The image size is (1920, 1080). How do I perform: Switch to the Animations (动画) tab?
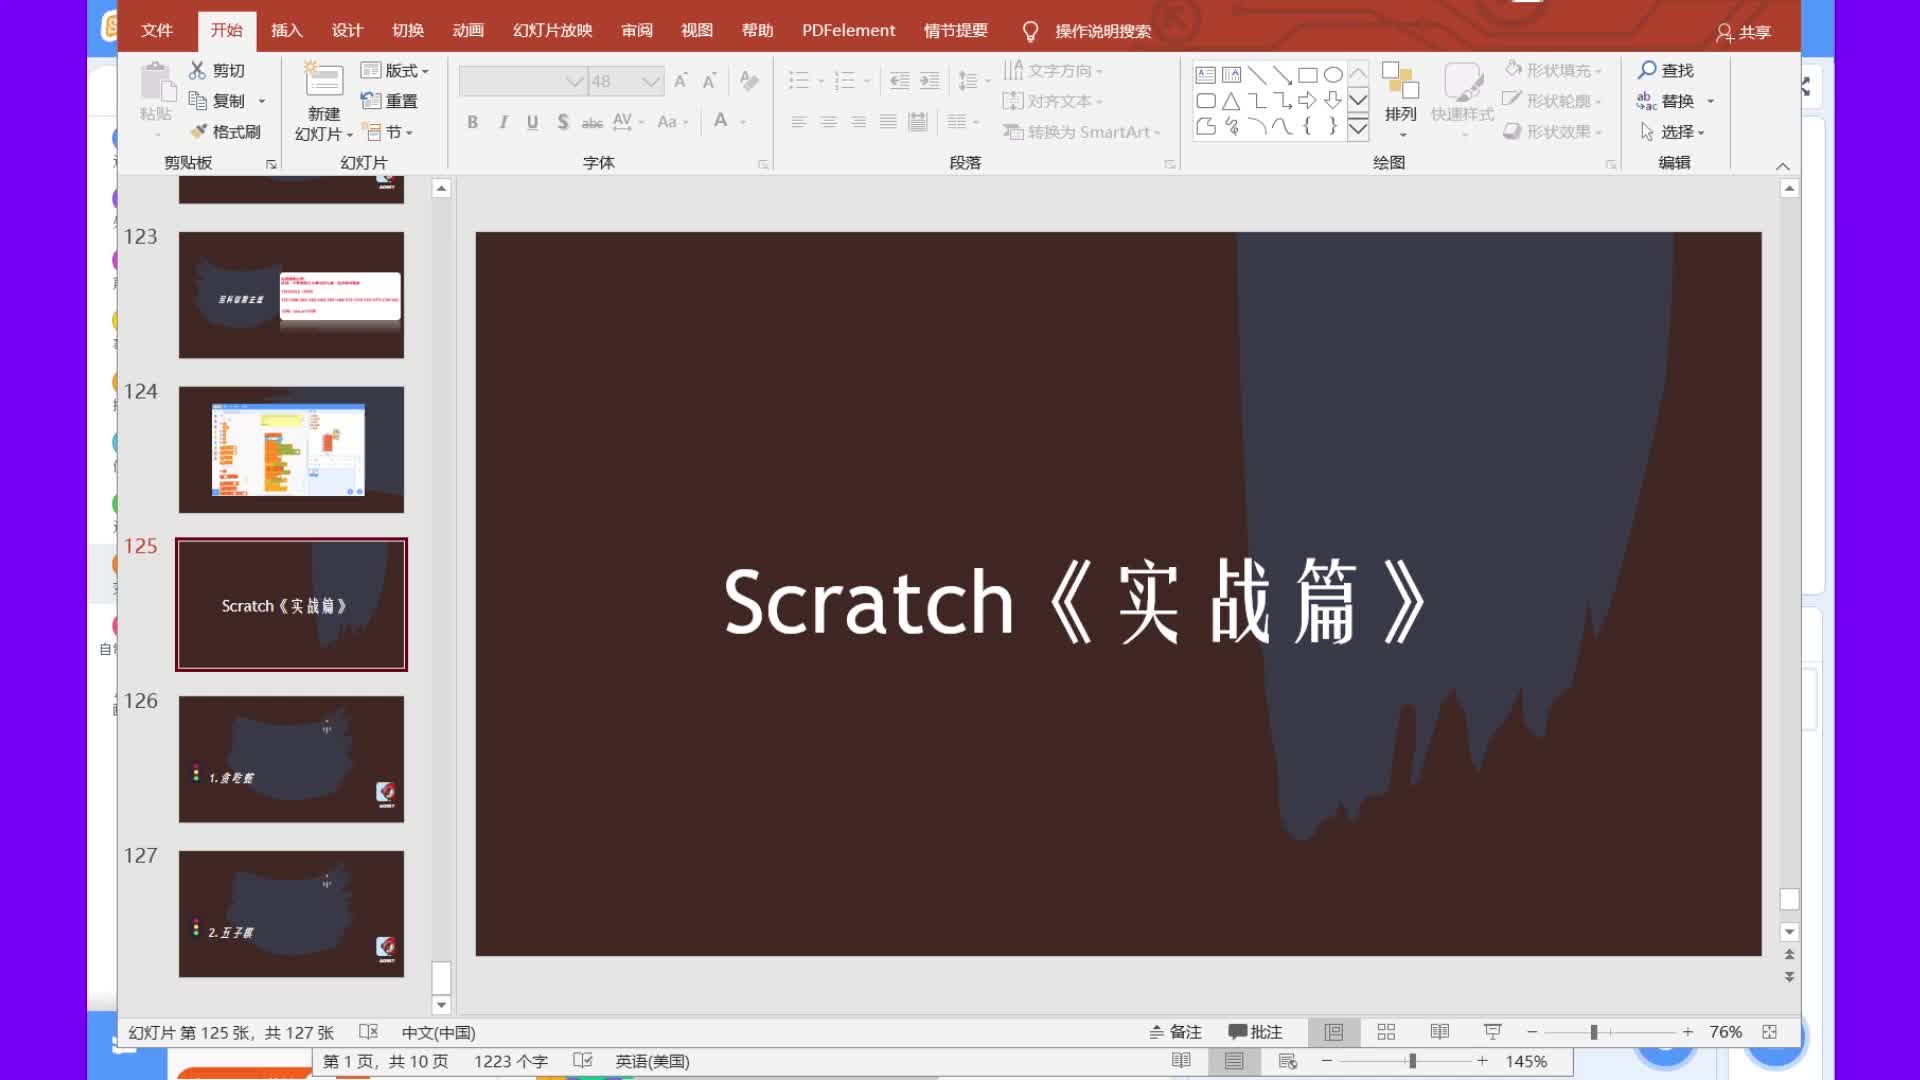[468, 31]
